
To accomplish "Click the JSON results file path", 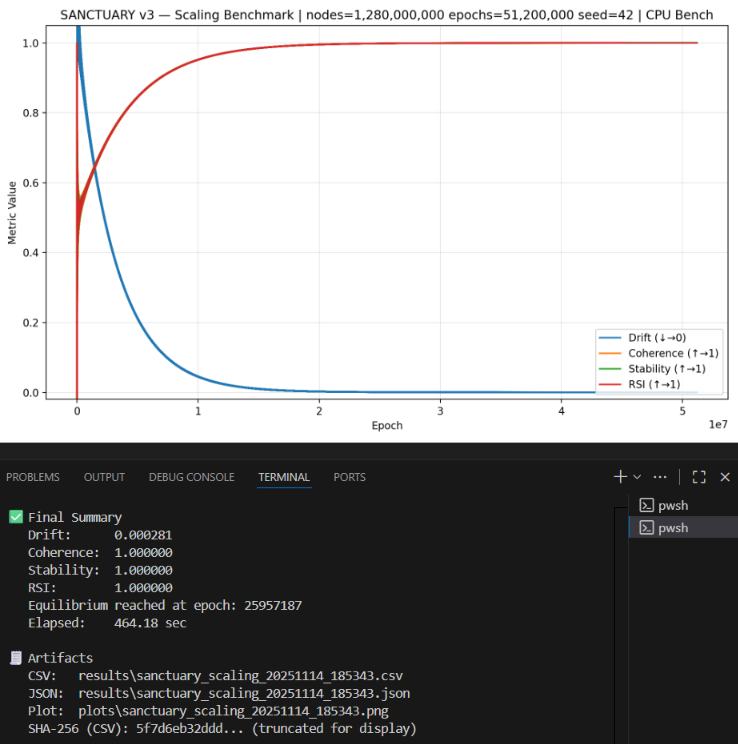I will 244,693.
